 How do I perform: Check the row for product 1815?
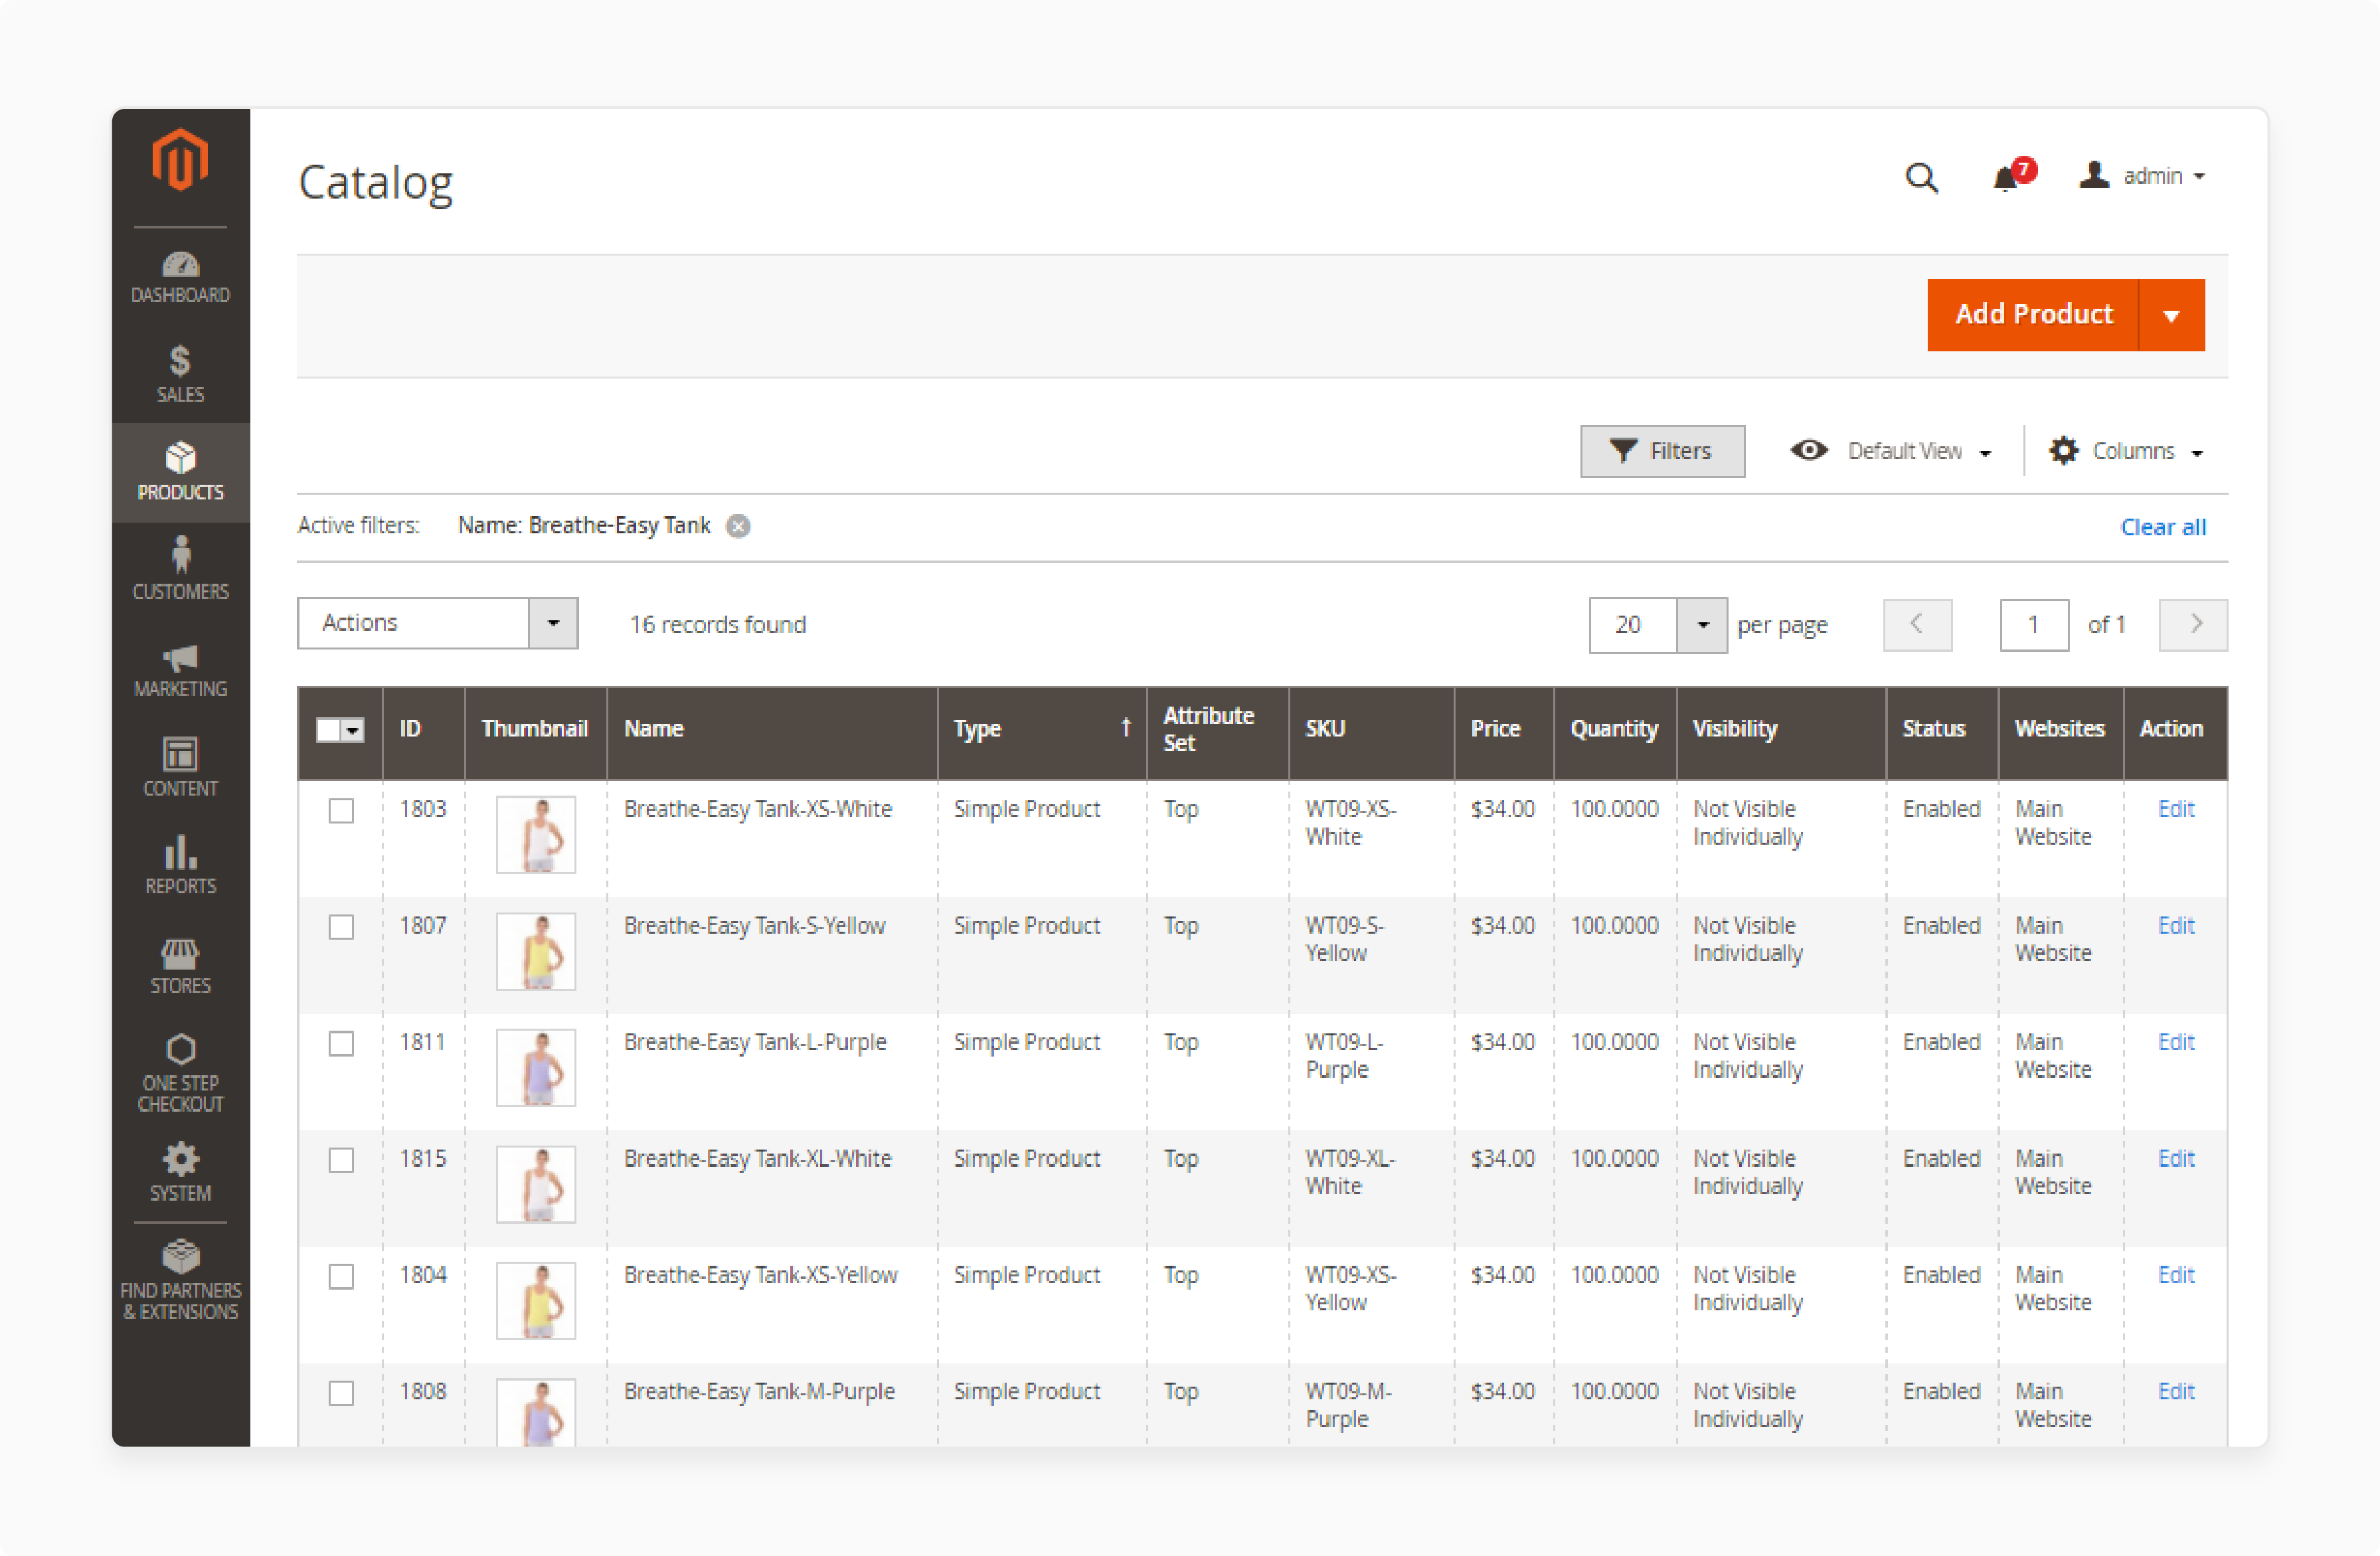[x=341, y=1160]
